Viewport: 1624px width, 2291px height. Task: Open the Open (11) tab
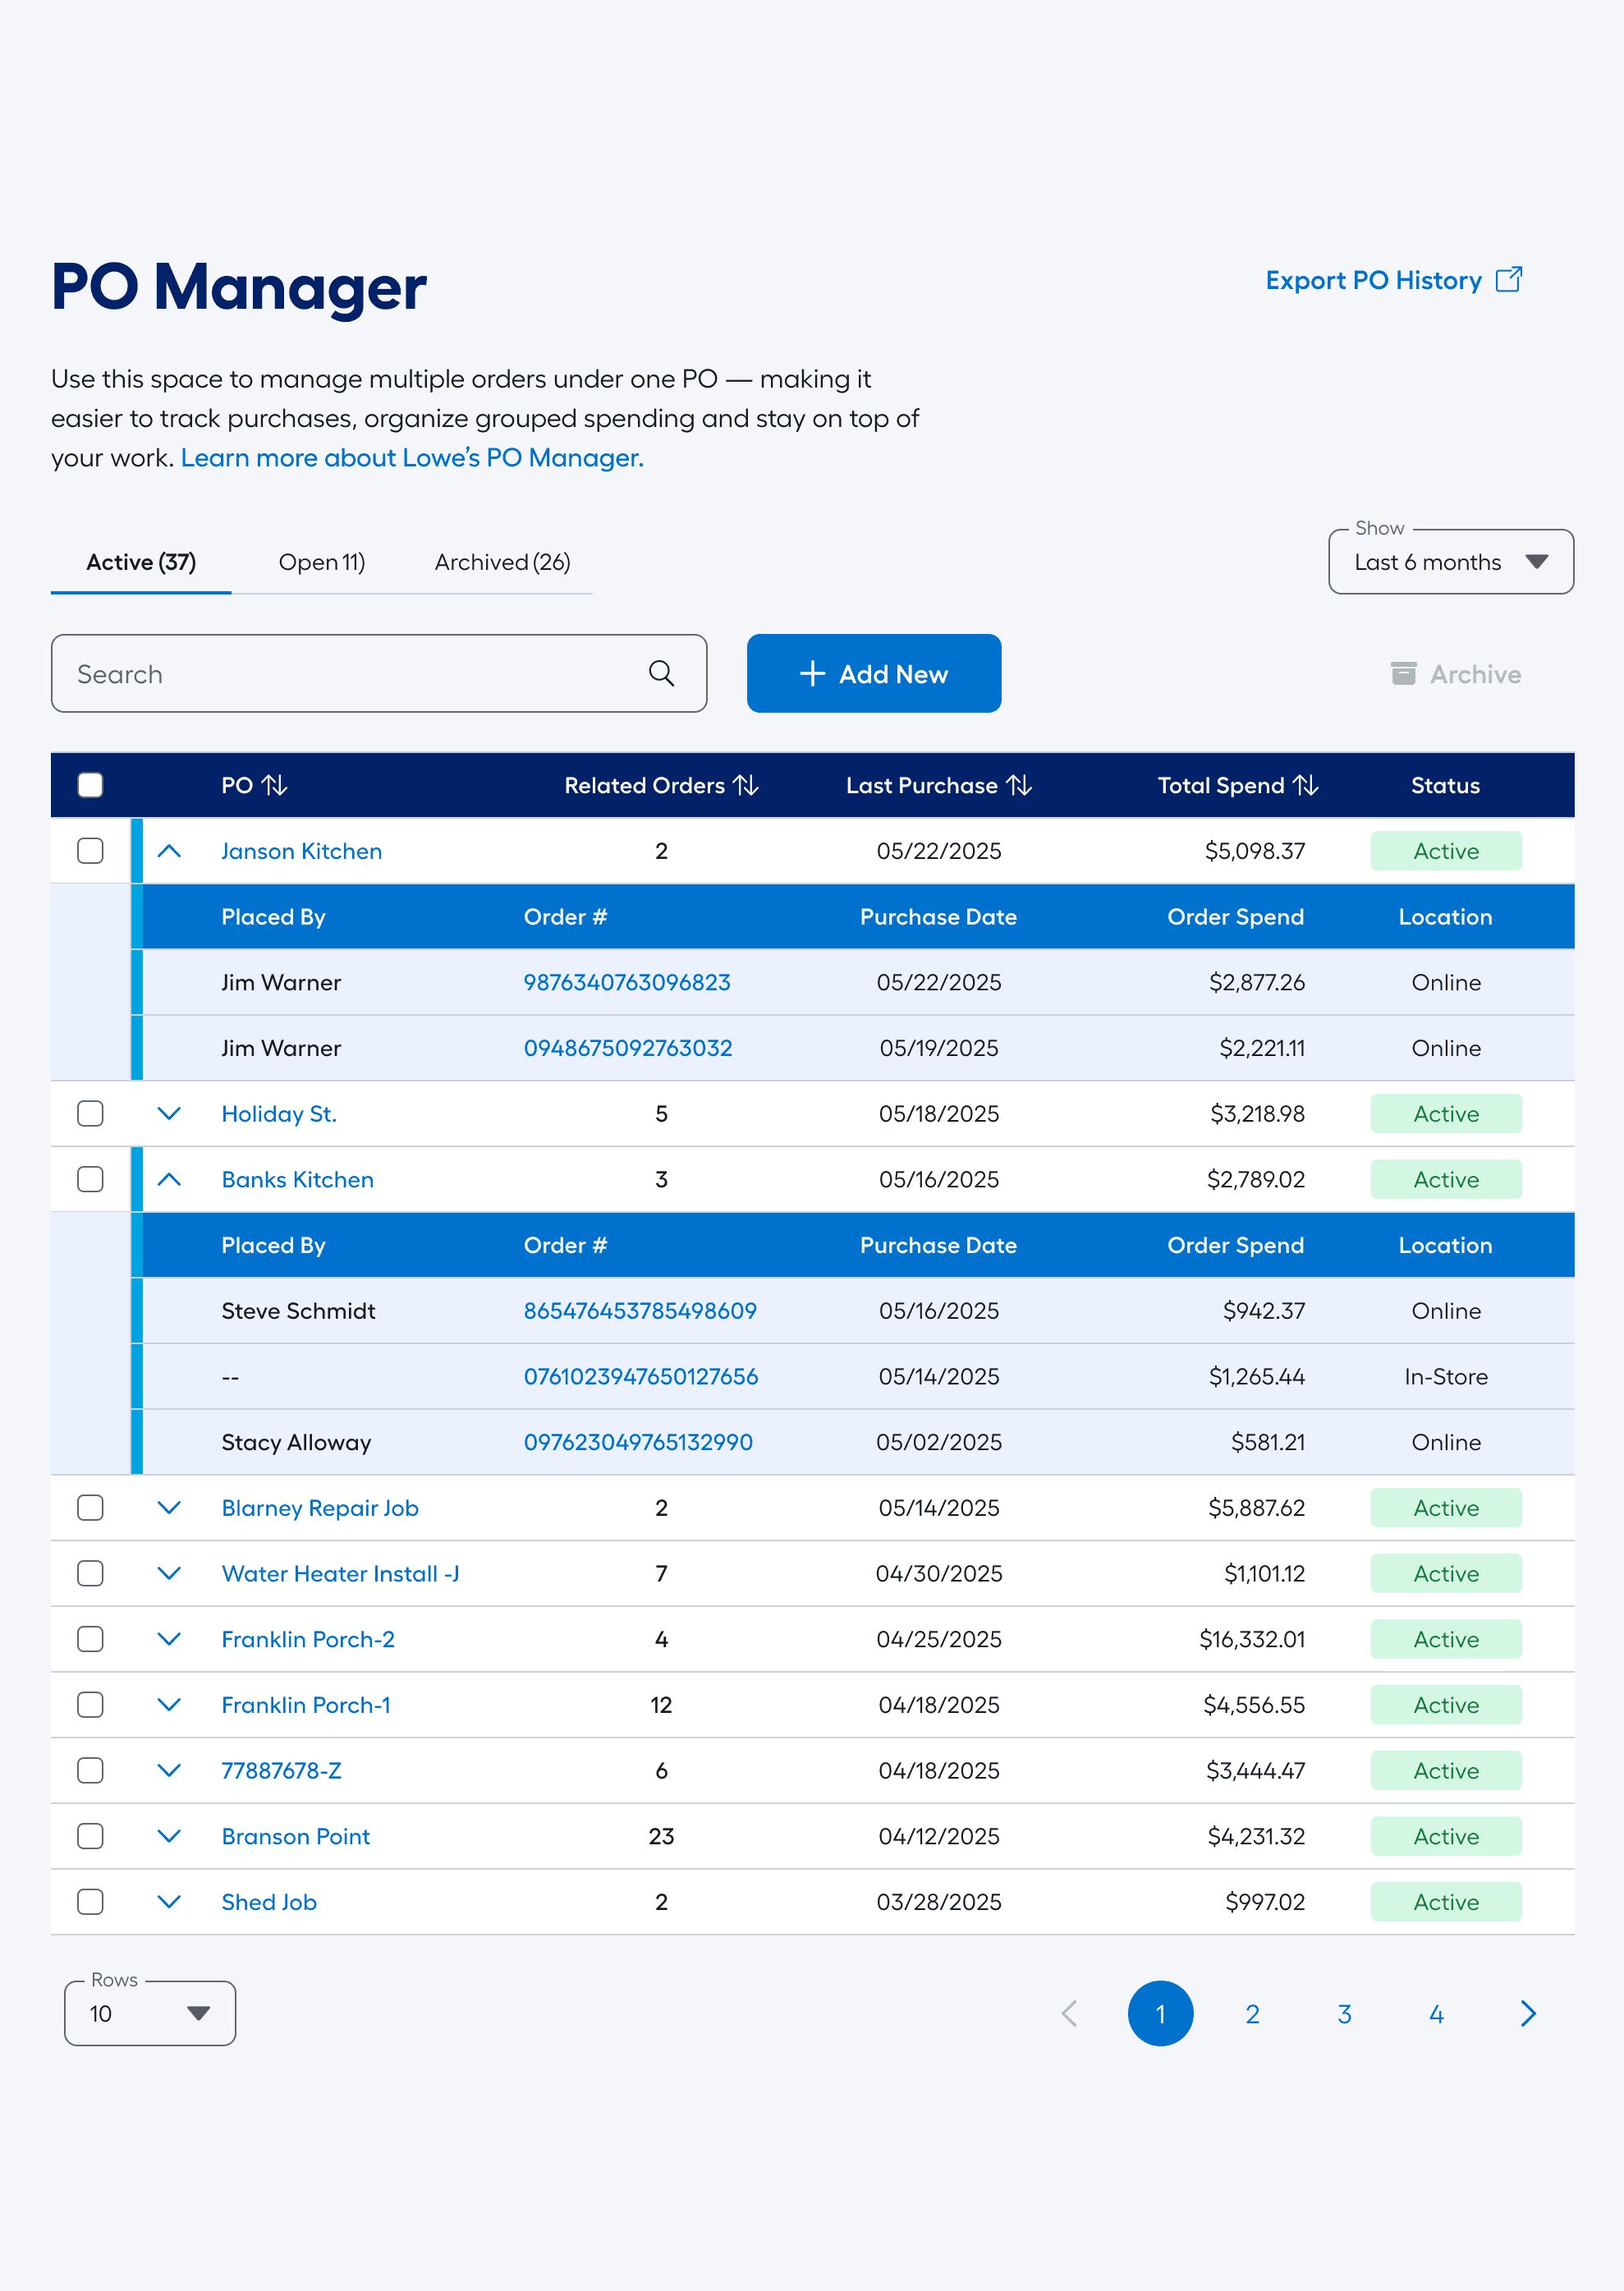tap(321, 562)
